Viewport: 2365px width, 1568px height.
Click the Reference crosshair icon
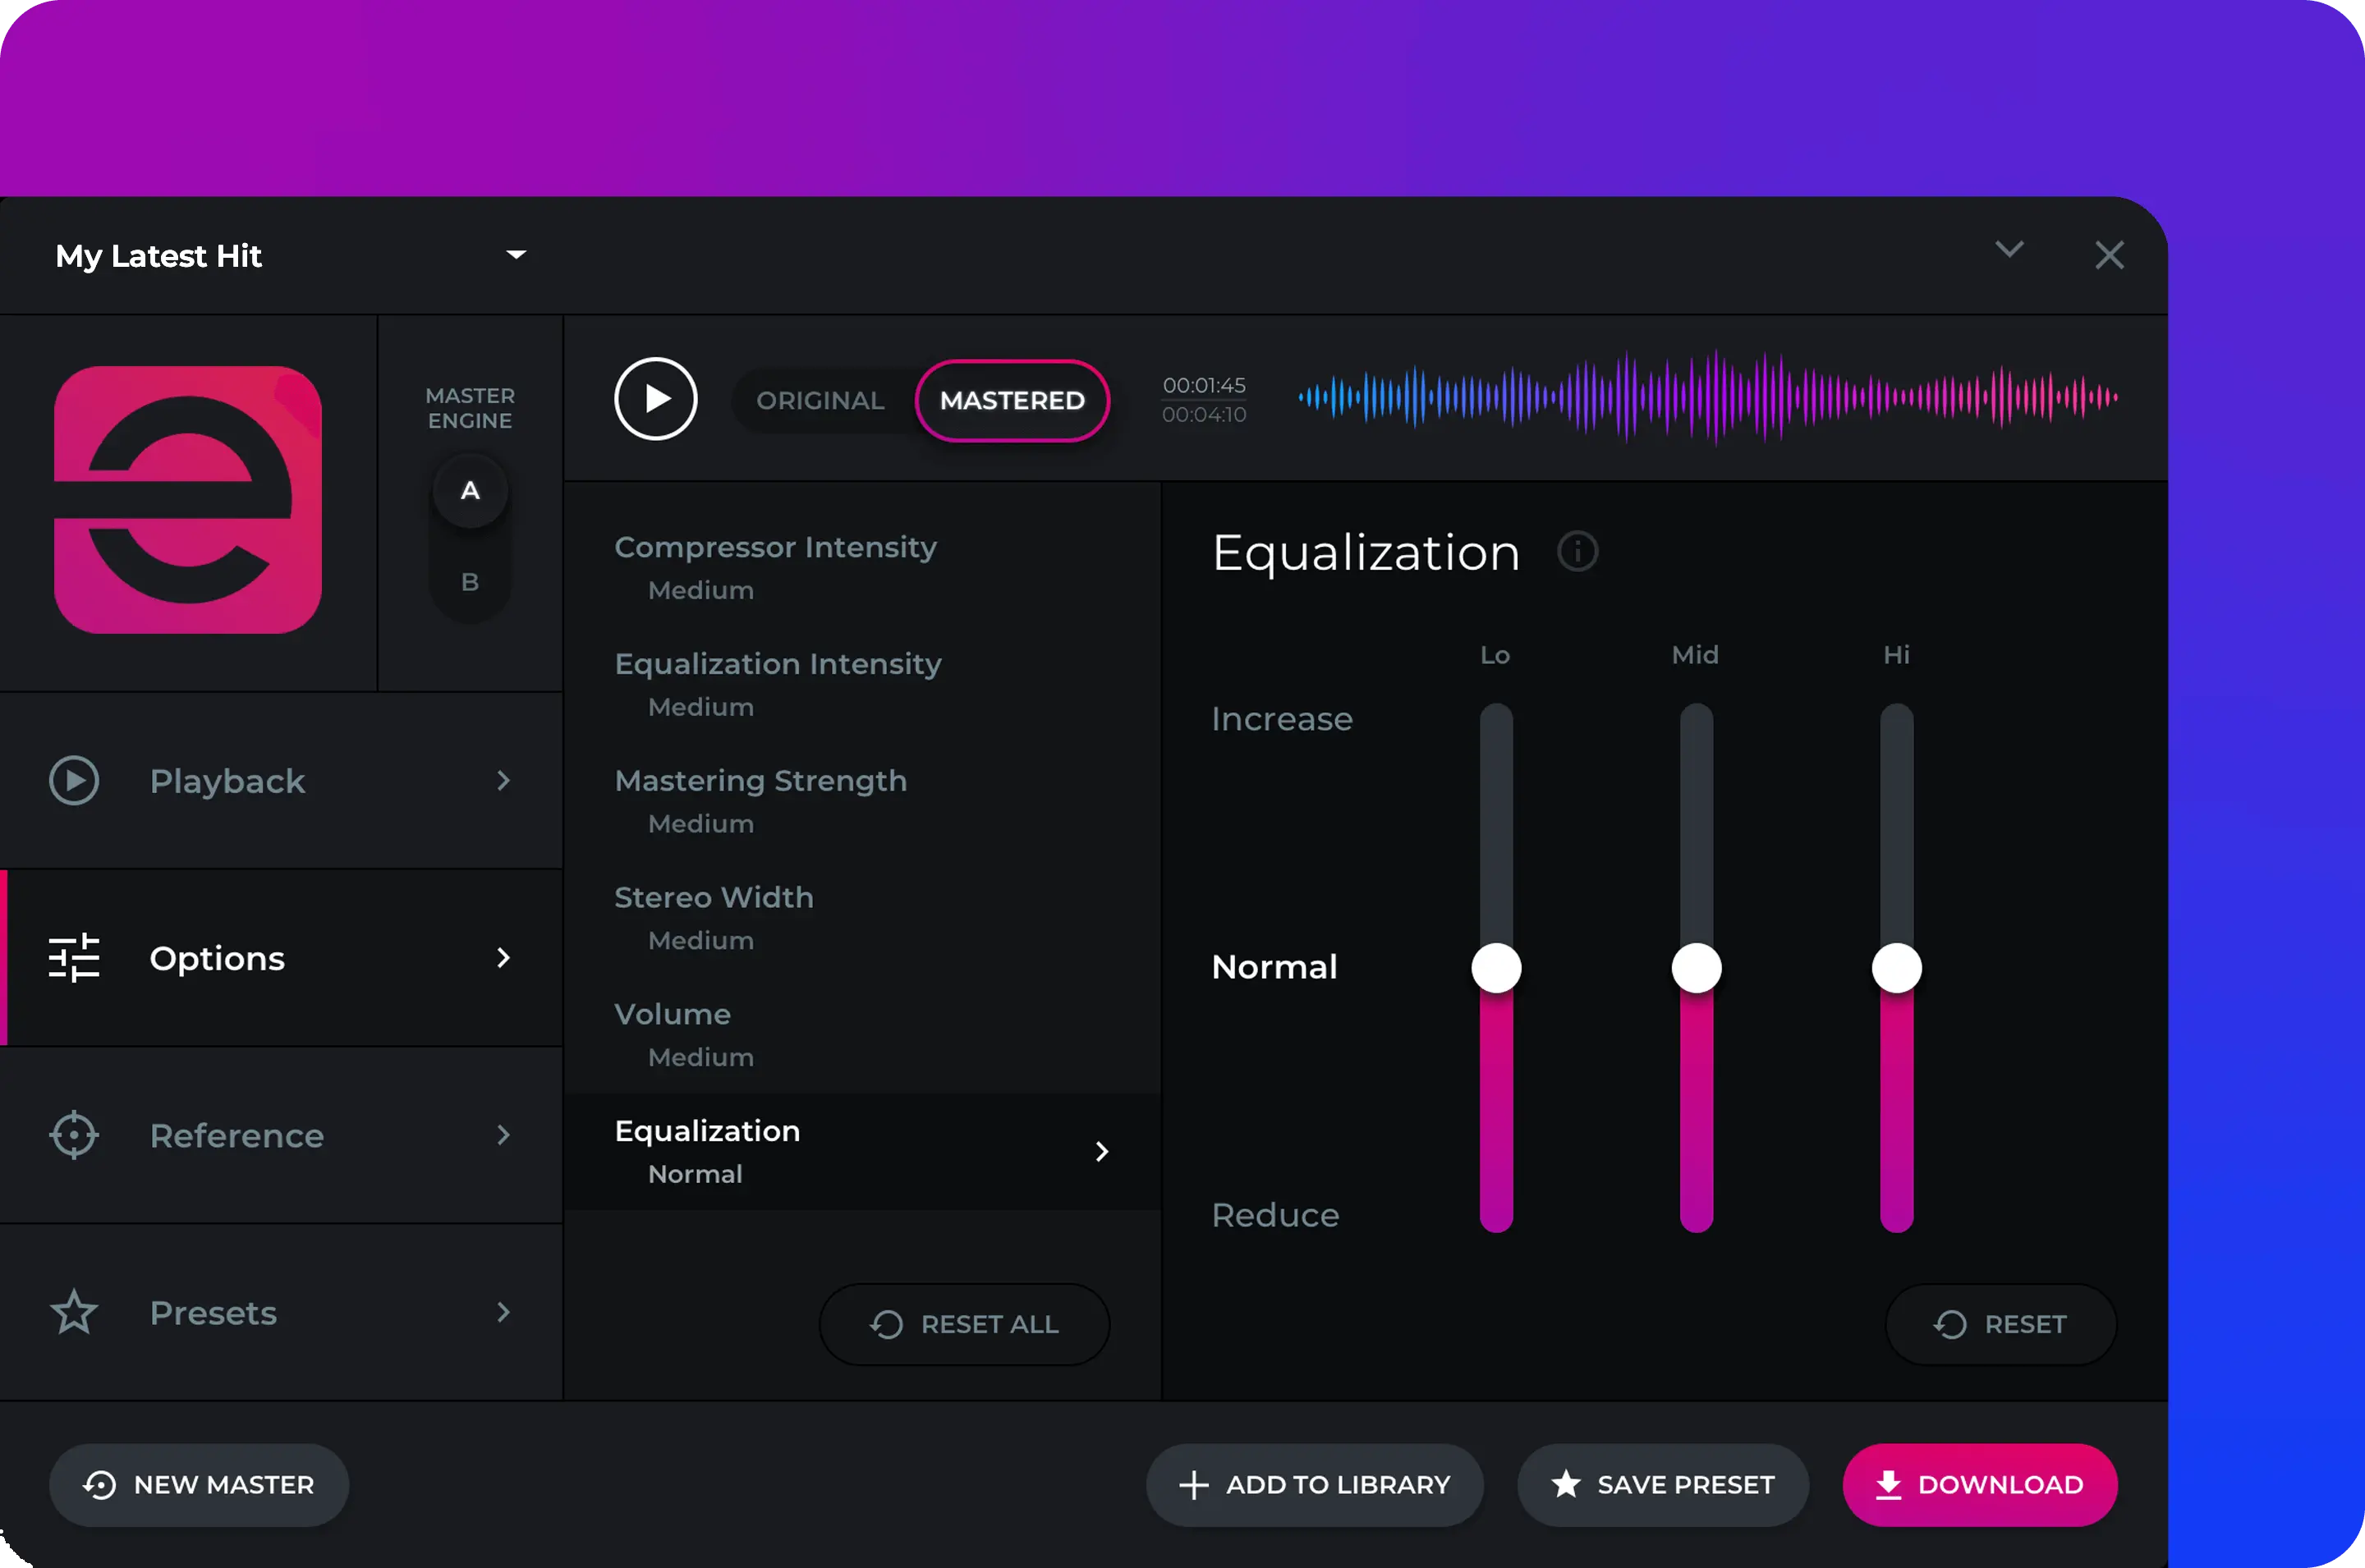pos(74,1135)
